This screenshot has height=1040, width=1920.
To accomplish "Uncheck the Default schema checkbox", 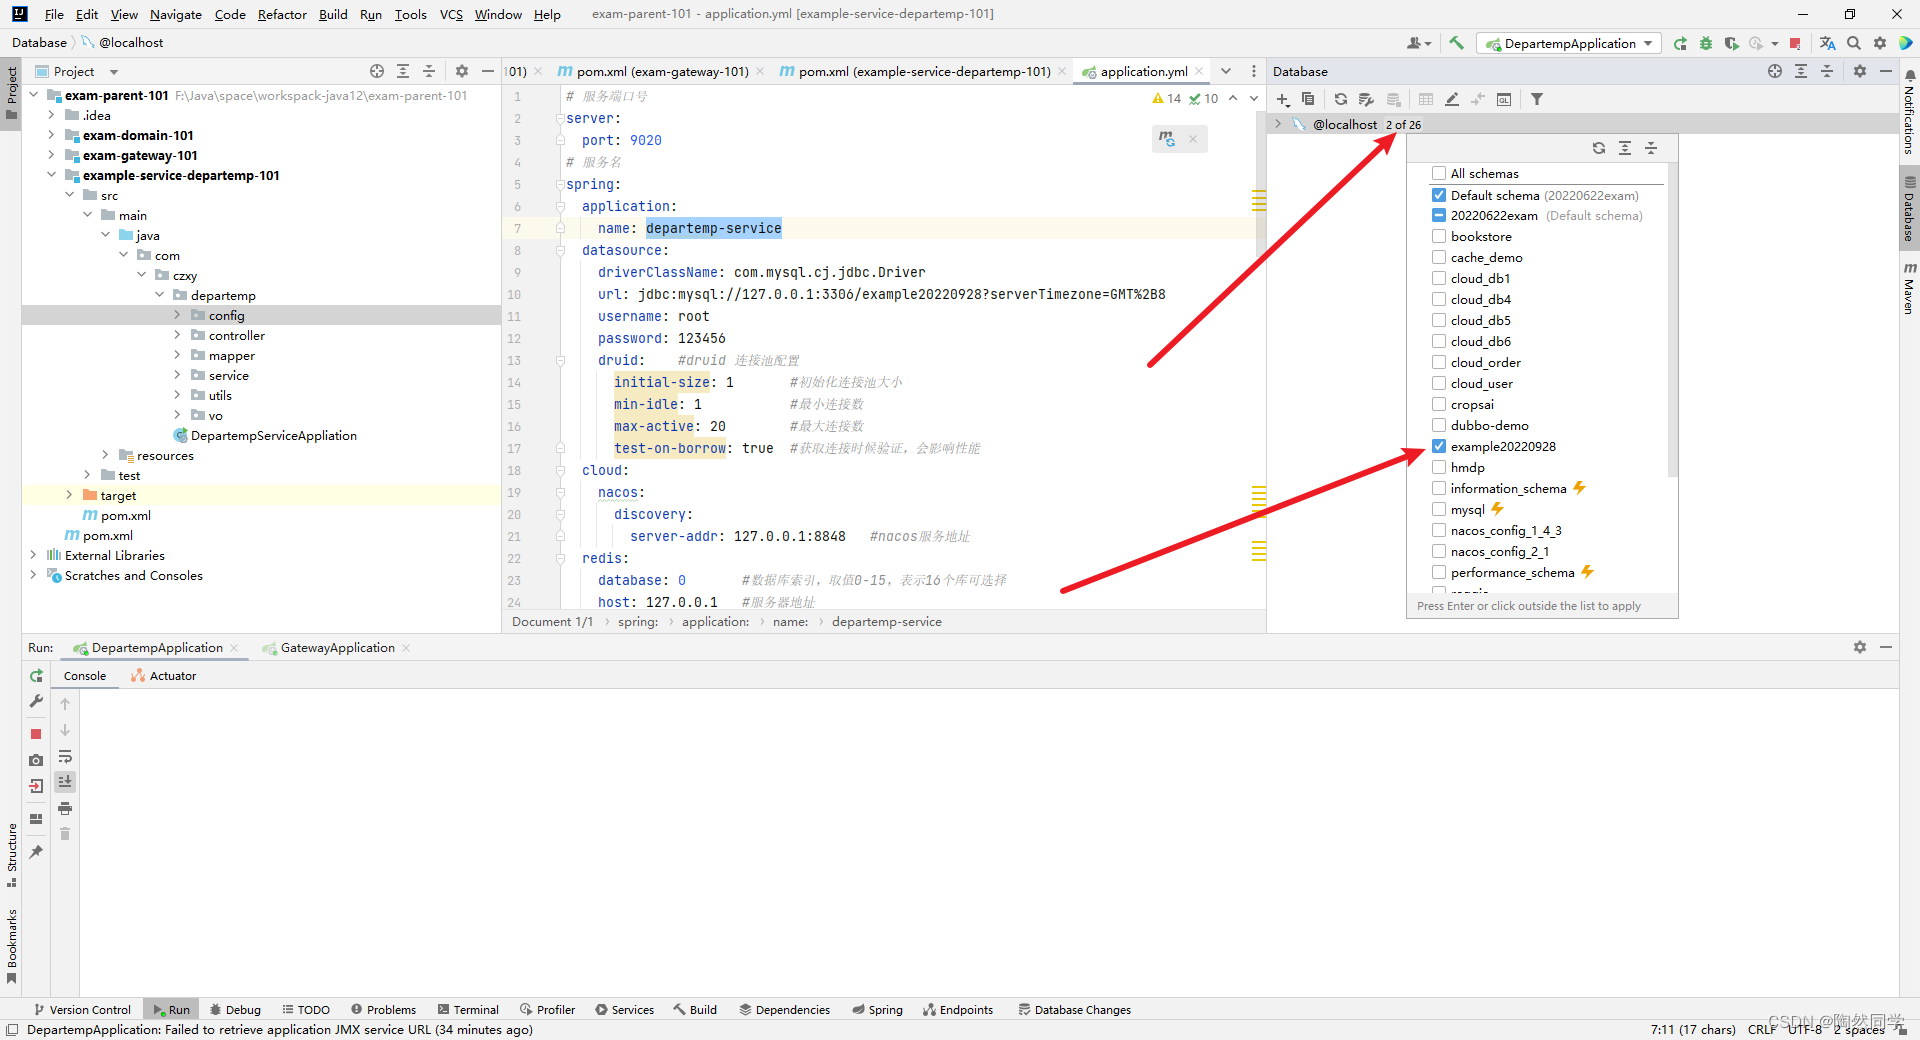I will (x=1439, y=195).
